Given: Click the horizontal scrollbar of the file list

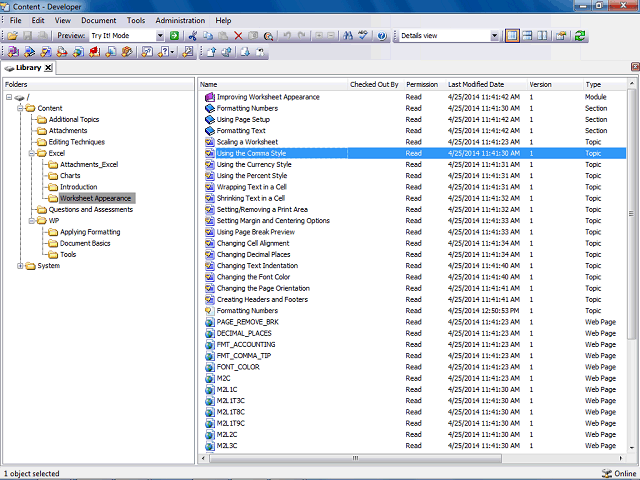Looking at the screenshot, I should click(355, 458).
